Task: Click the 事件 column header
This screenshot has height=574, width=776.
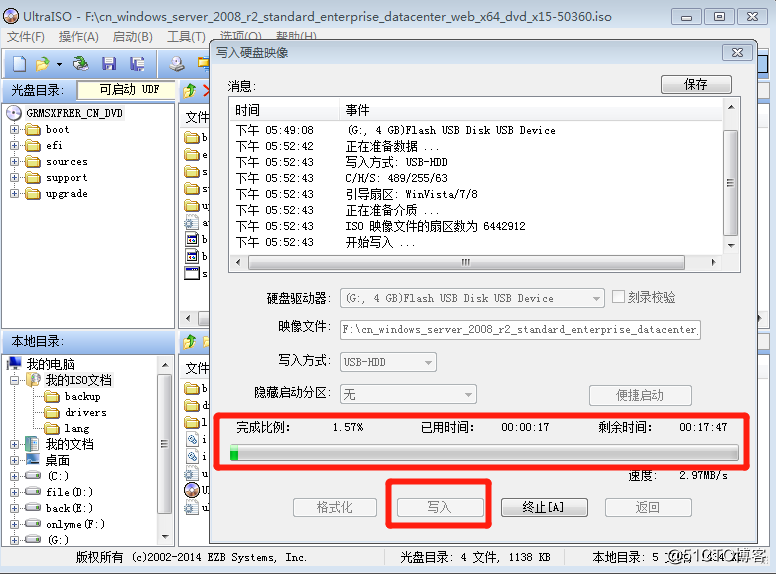Action: tap(531, 110)
